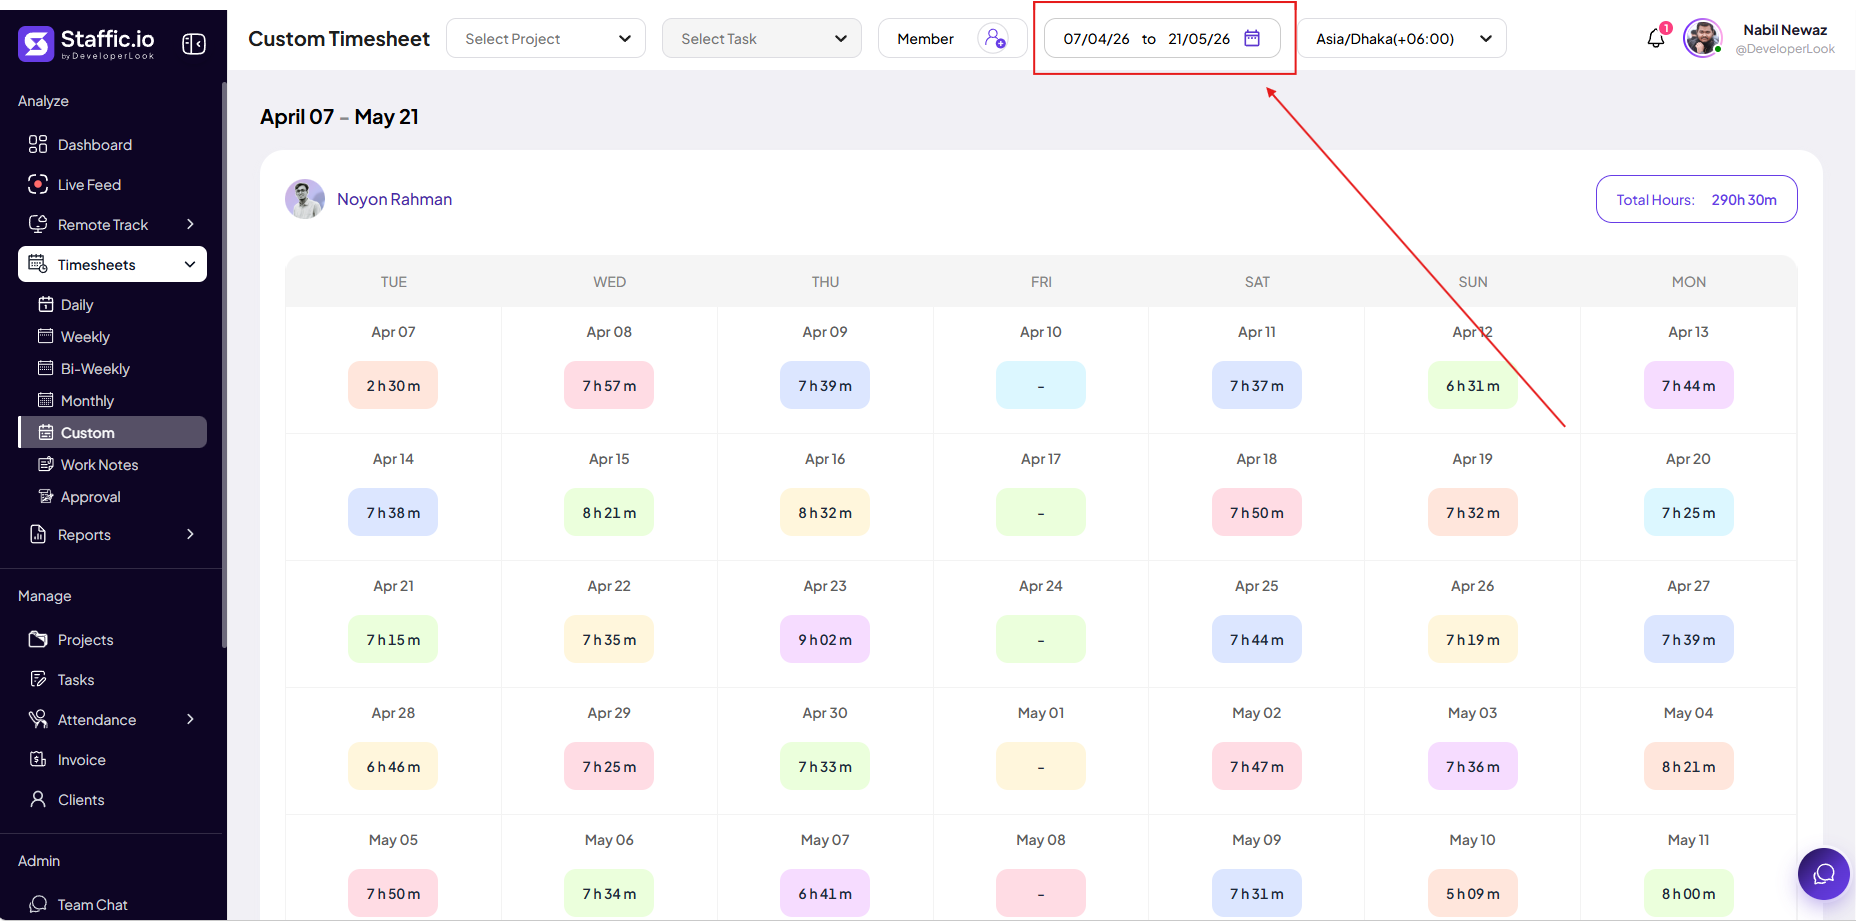Click the Apr 20 7h 25m entry

point(1689,512)
